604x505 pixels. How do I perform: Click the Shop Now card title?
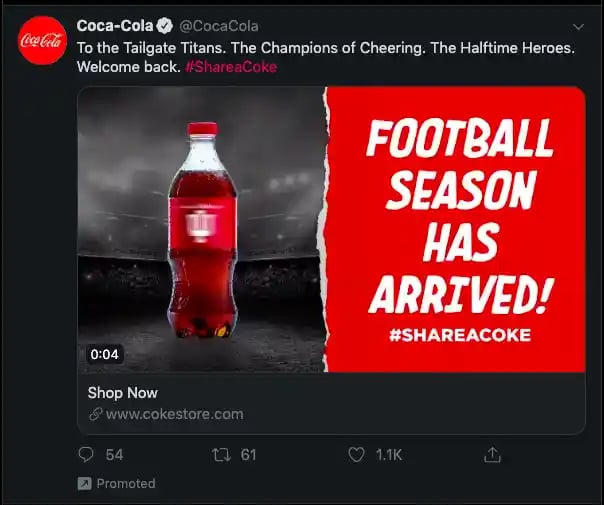122,393
